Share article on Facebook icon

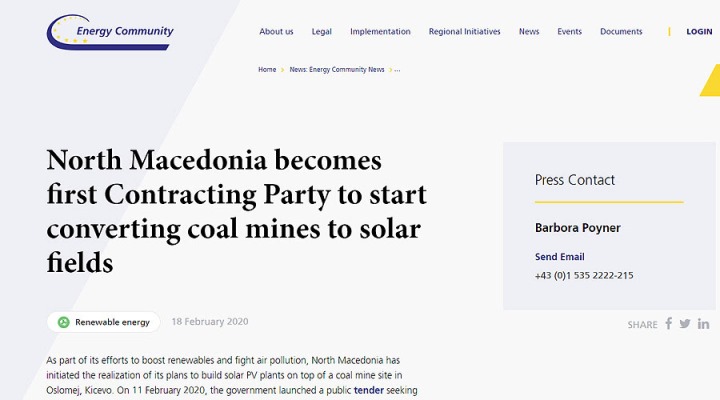[669, 324]
